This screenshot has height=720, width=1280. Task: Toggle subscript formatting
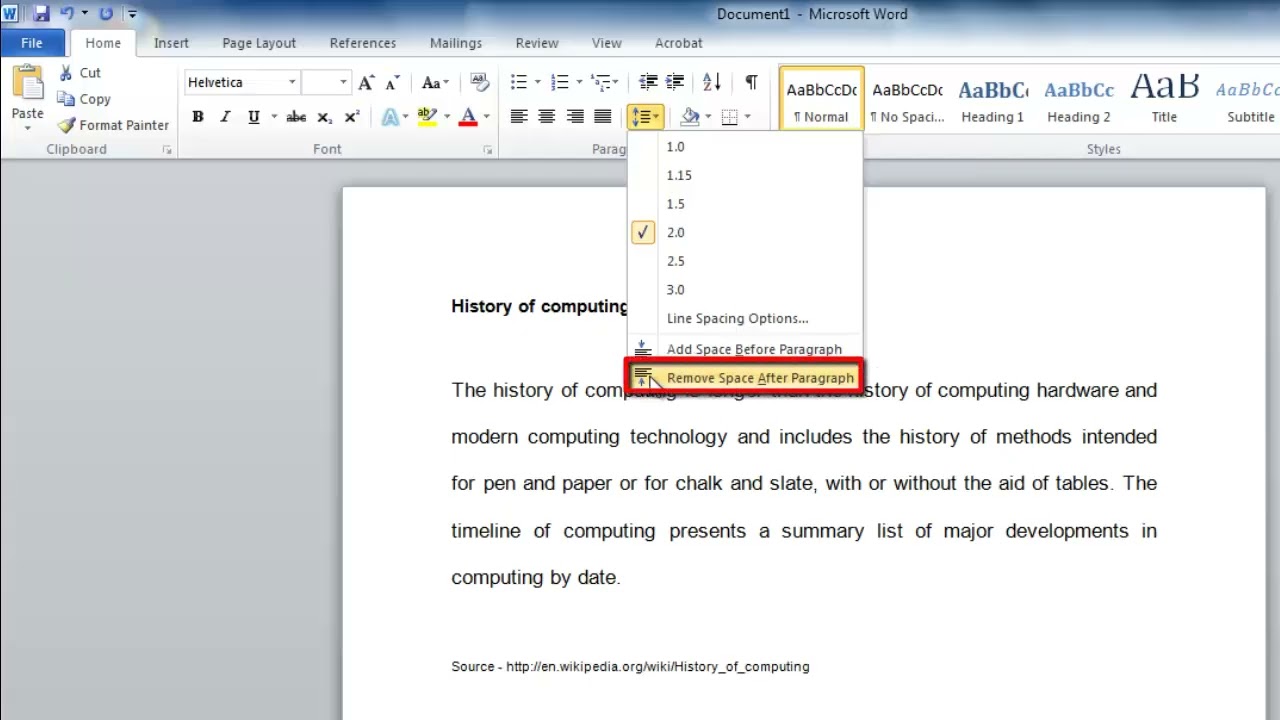[x=324, y=117]
